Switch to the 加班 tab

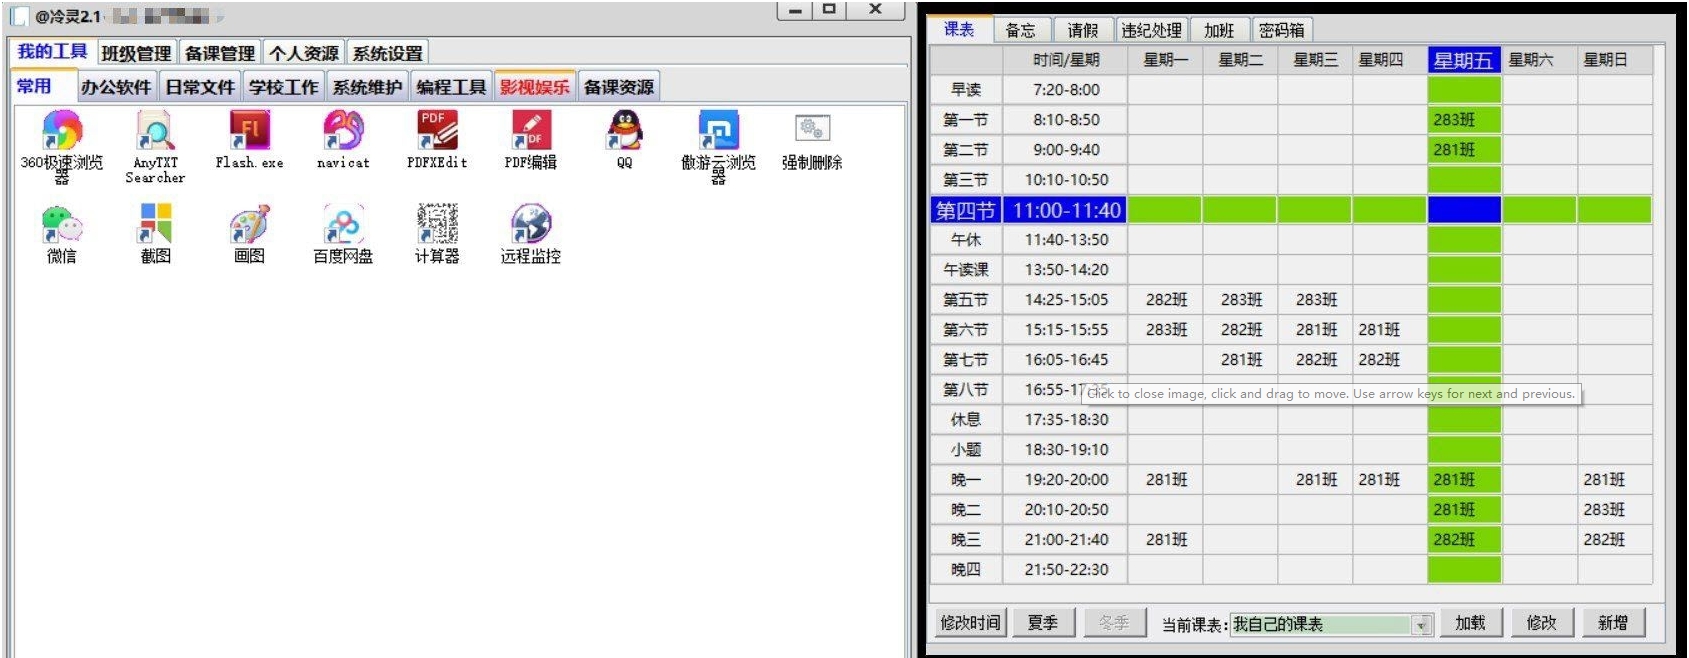(x=1219, y=31)
